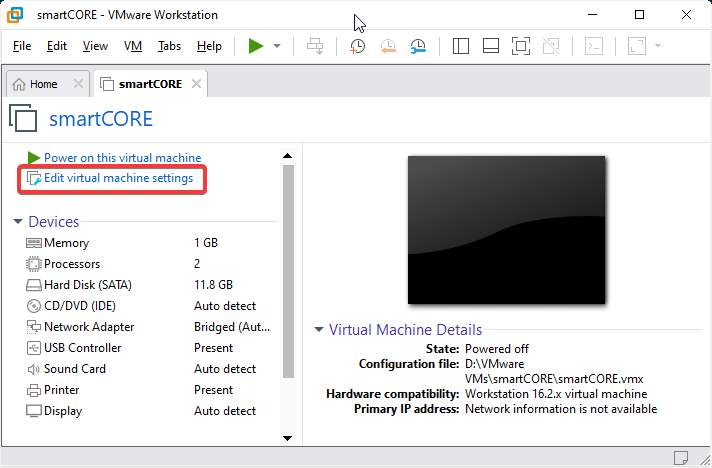Click the Bridged (Aut... network value

click(232, 327)
